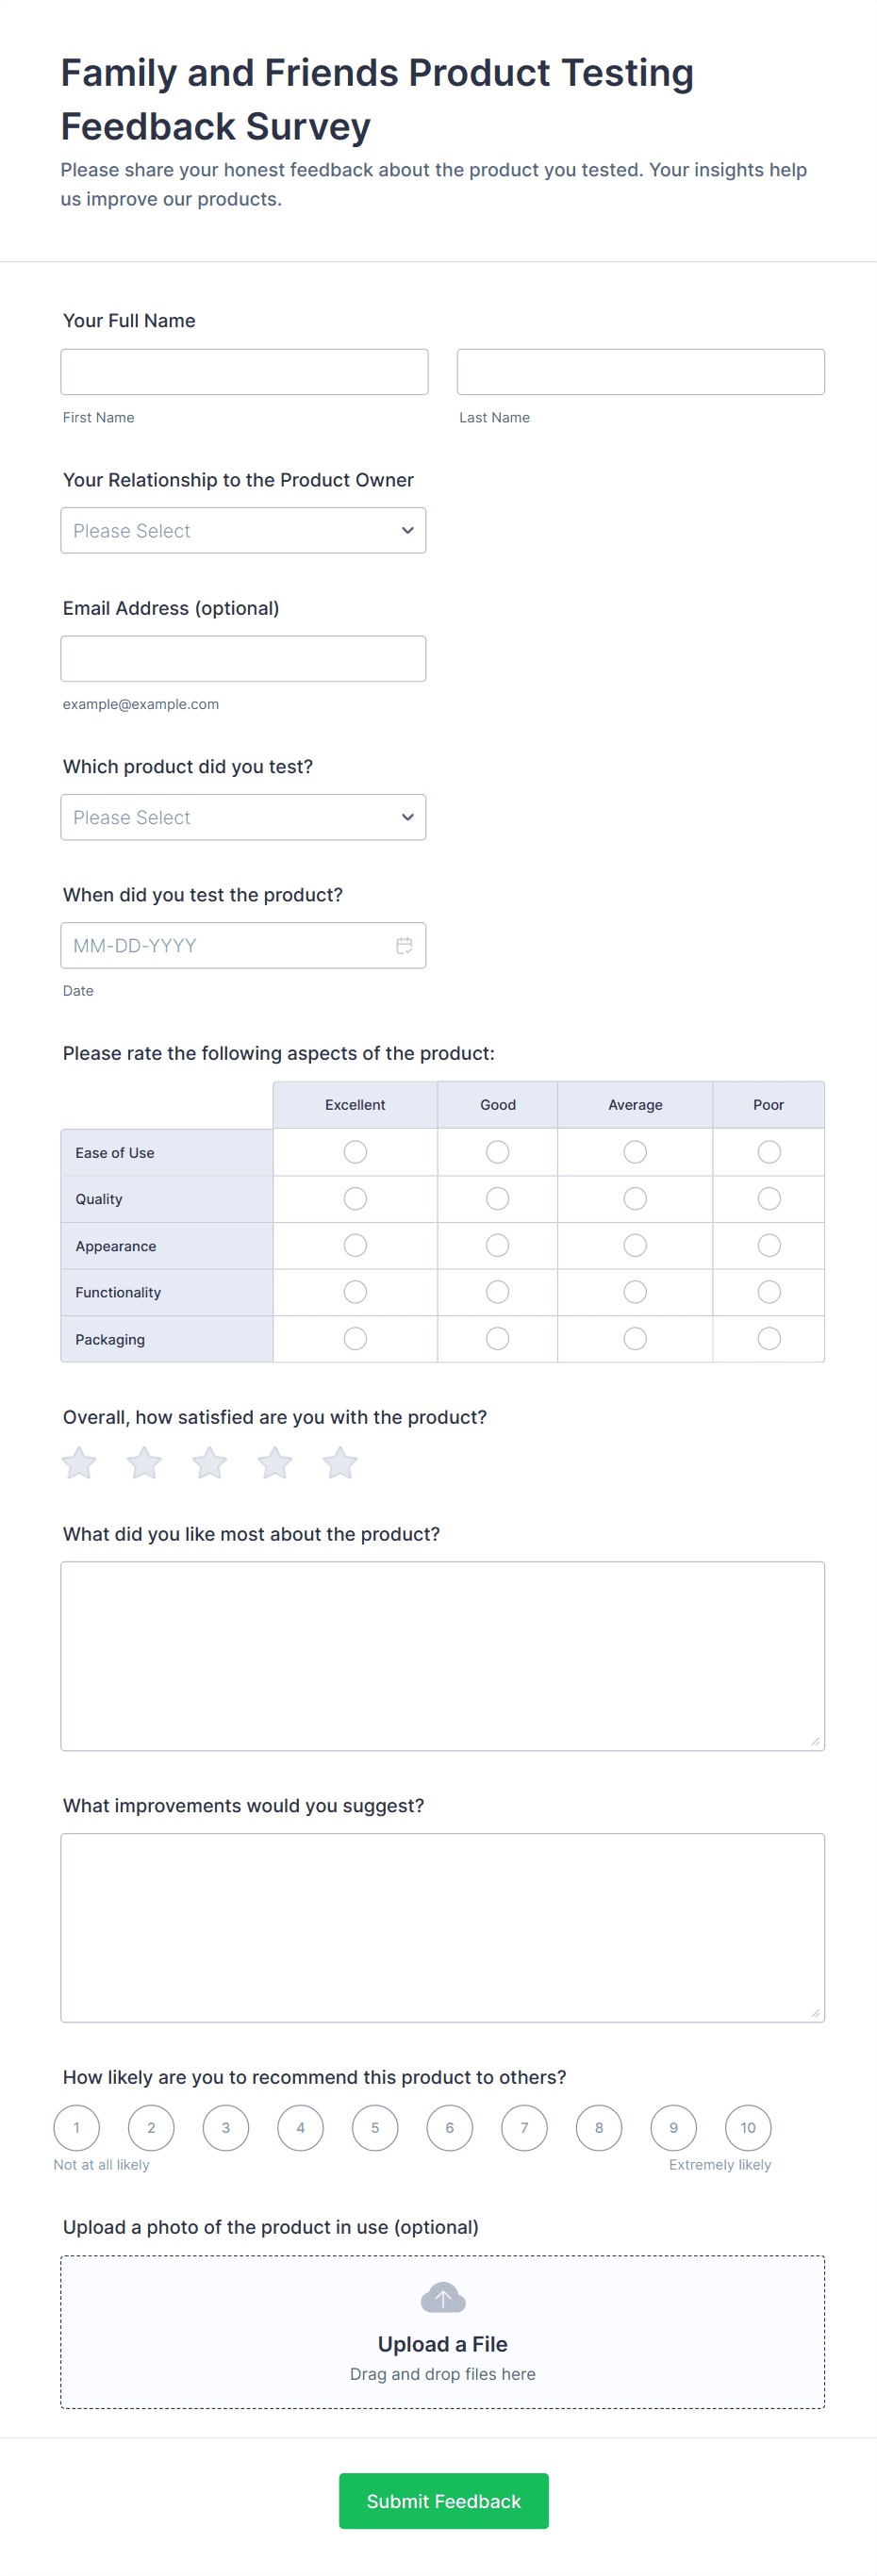Viewport: 877px width, 2576px height.
Task: Give a five-star satisfaction rating
Action: [340, 1463]
